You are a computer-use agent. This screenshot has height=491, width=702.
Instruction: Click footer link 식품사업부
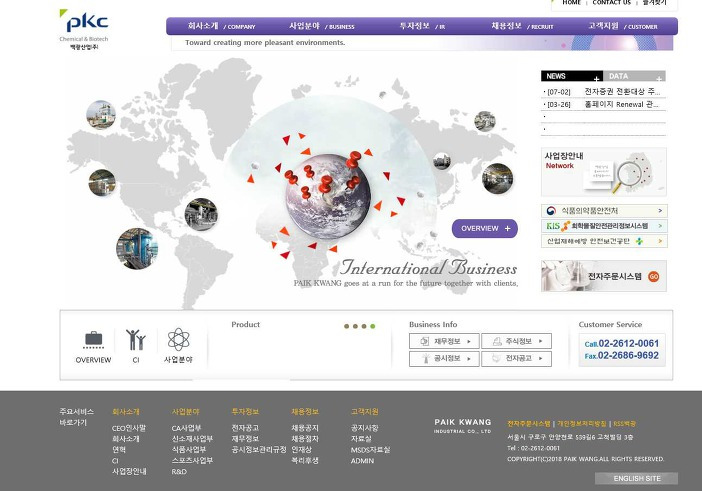tap(188, 450)
